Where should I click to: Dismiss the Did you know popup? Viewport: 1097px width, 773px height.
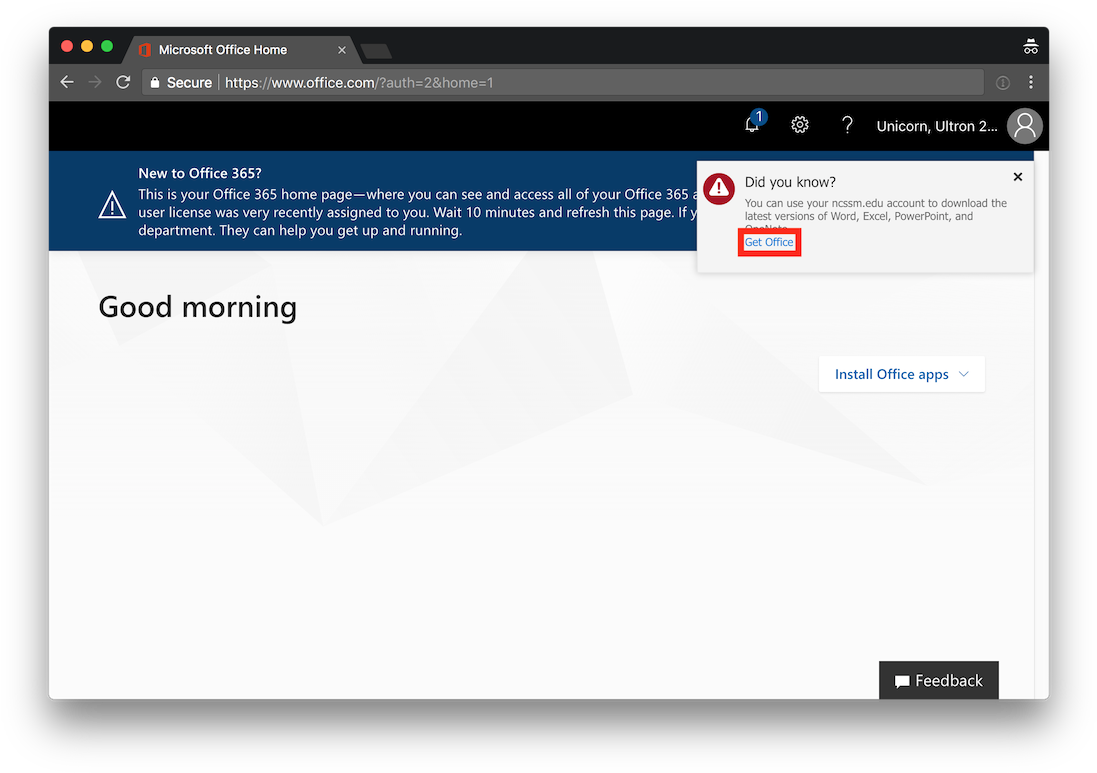1017,177
